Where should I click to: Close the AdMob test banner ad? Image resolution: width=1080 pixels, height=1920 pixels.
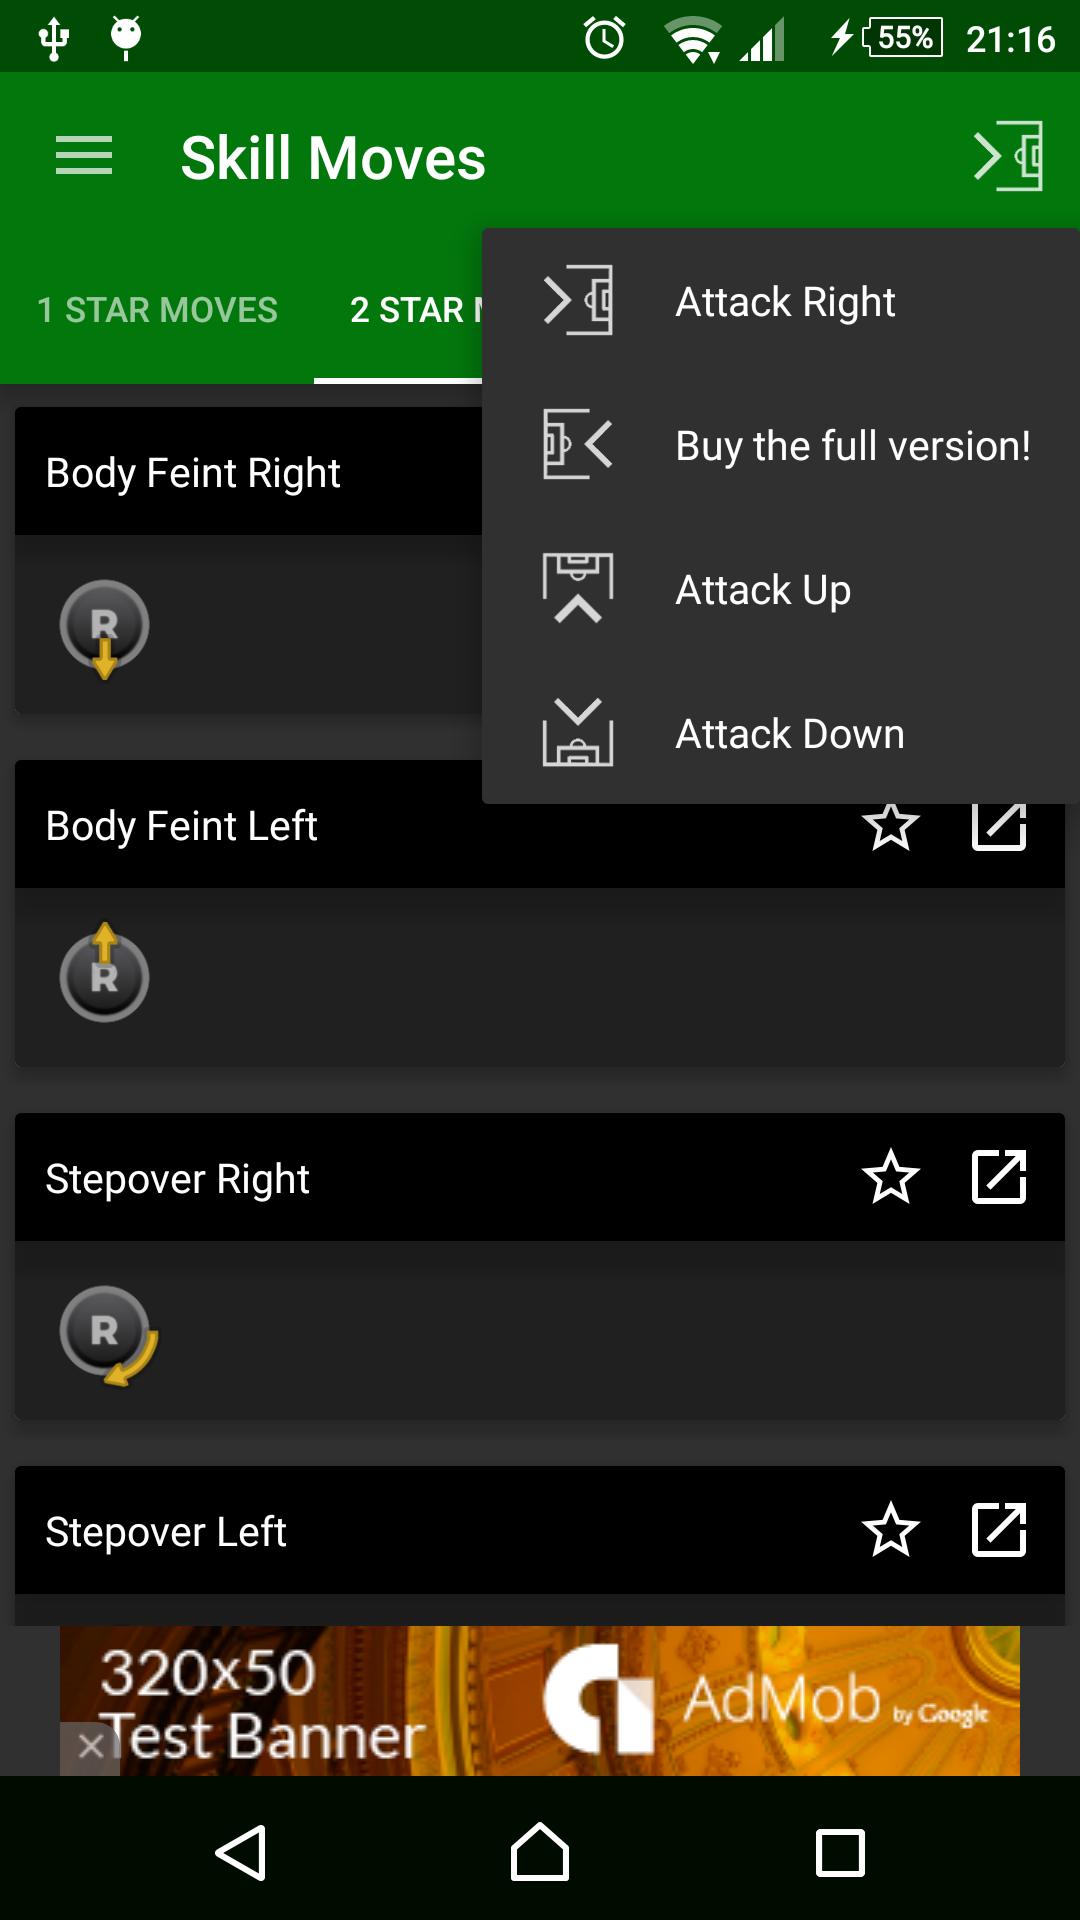(x=90, y=1747)
